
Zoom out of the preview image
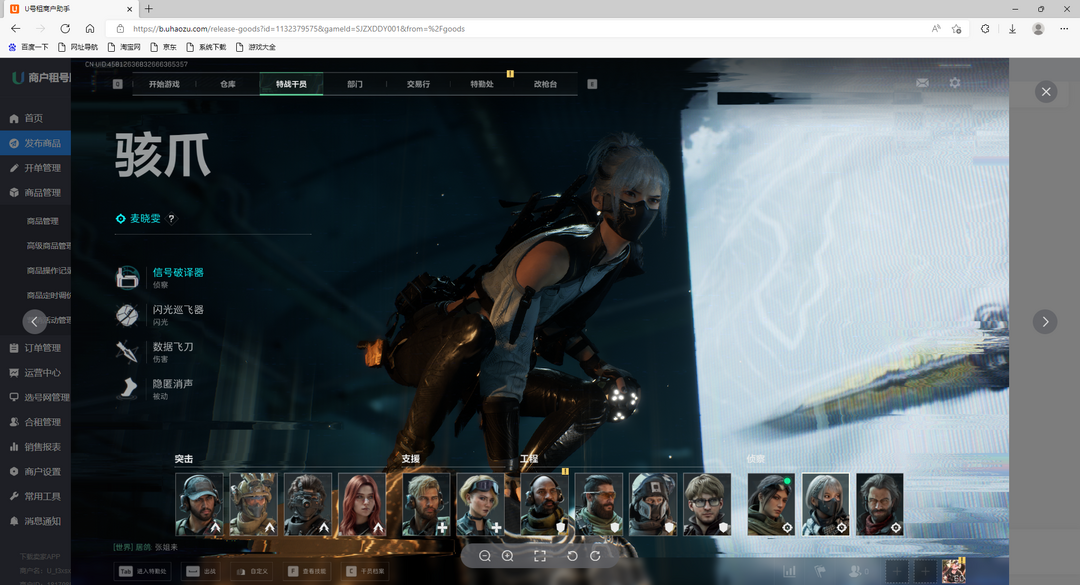[485, 556]
